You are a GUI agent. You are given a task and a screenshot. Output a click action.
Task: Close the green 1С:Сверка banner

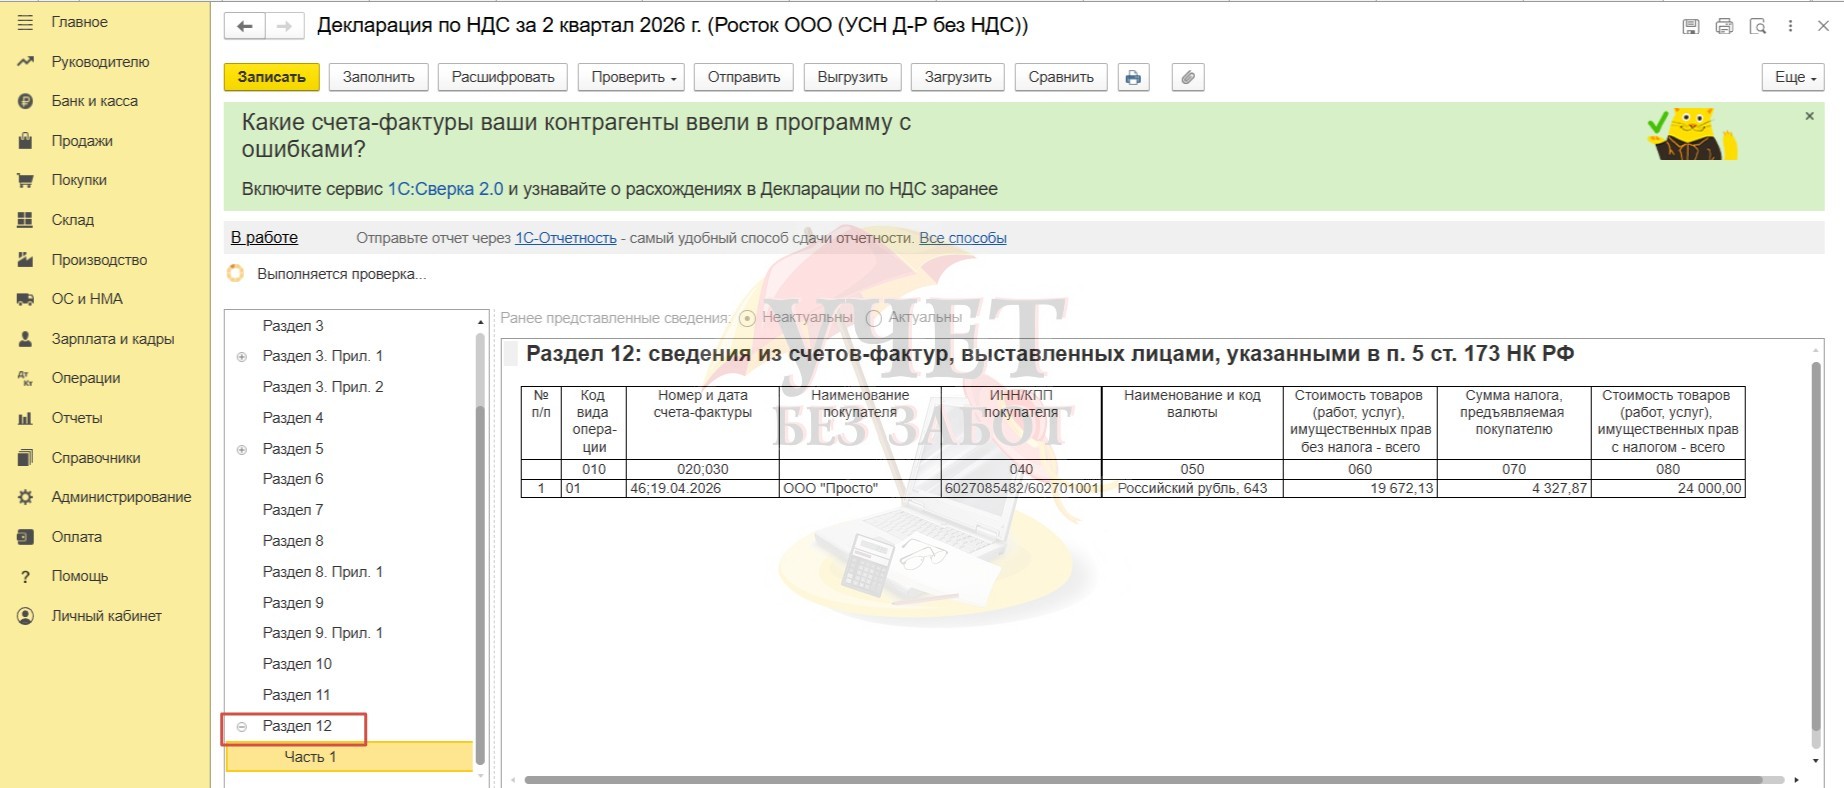(x=1809, y=116)
